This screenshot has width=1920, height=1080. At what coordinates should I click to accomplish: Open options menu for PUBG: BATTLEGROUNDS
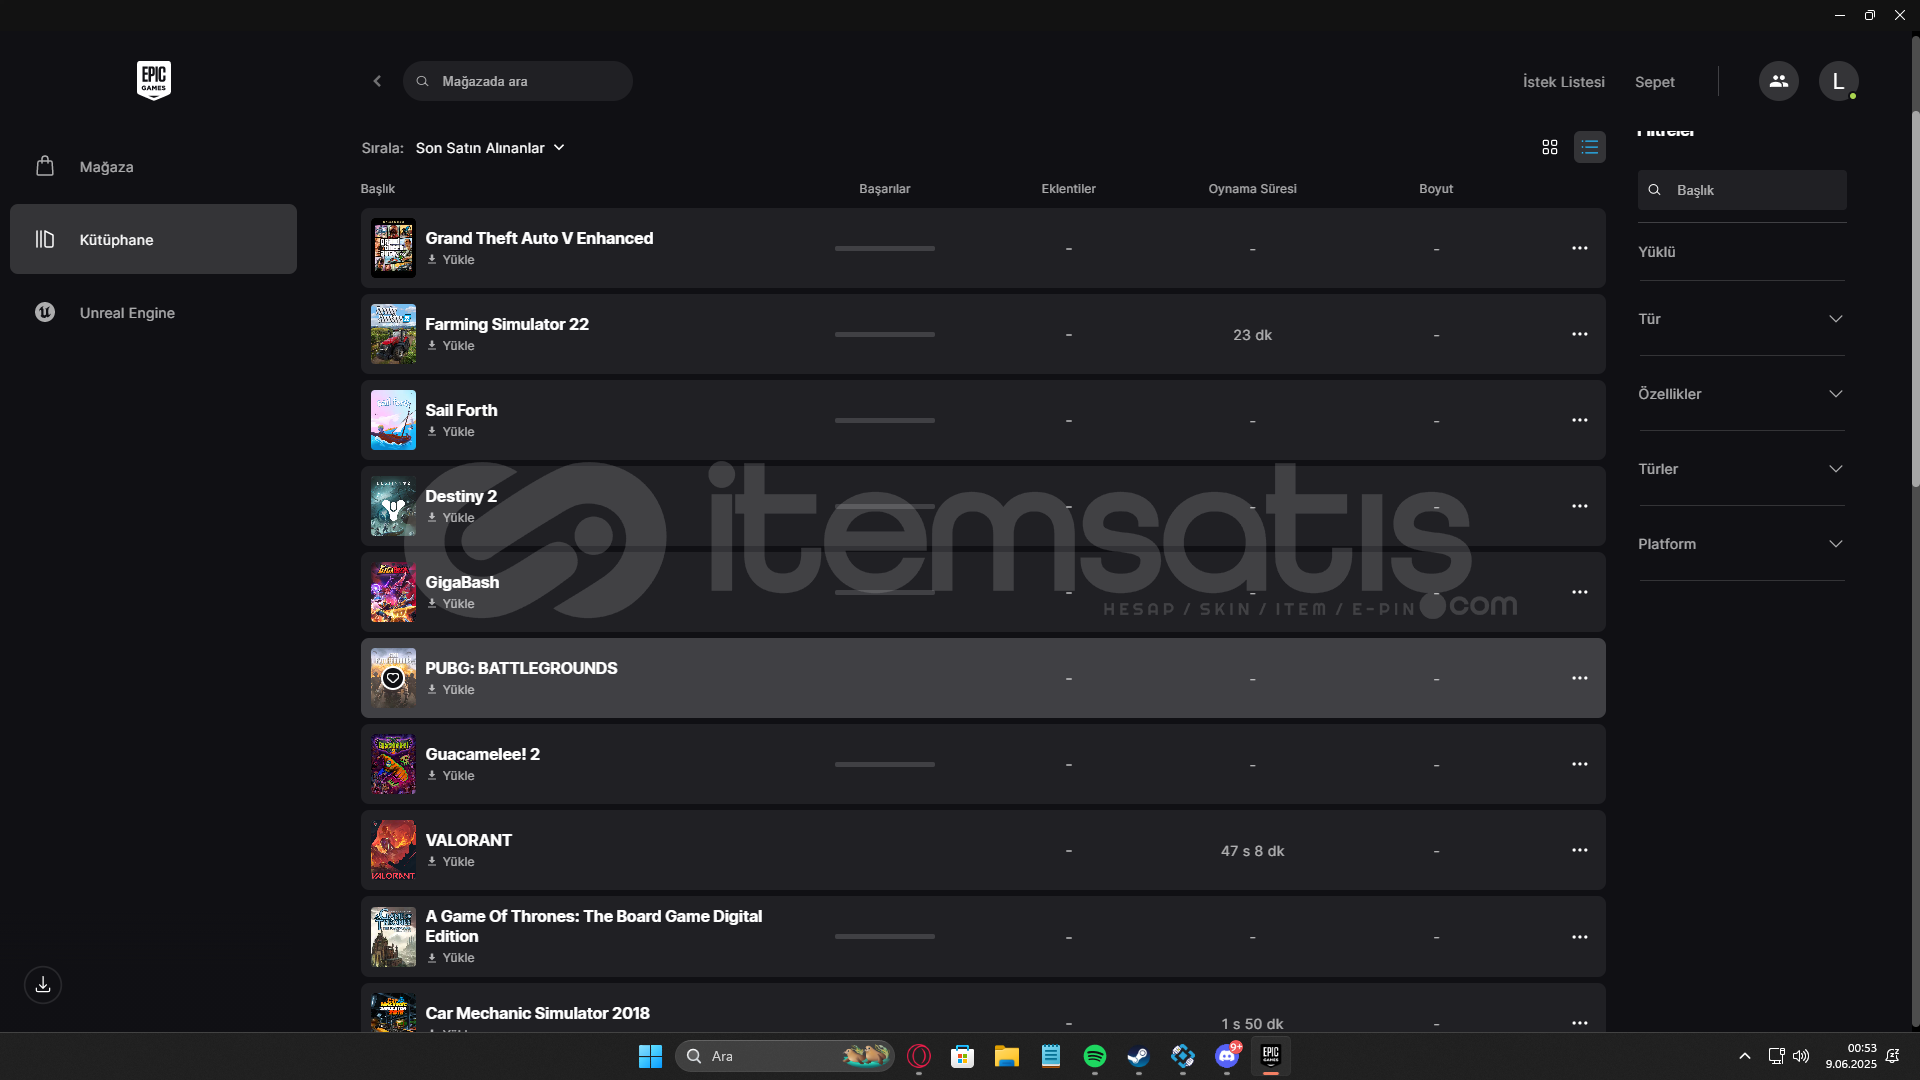pyautogui.click(x=1579, y=678)
